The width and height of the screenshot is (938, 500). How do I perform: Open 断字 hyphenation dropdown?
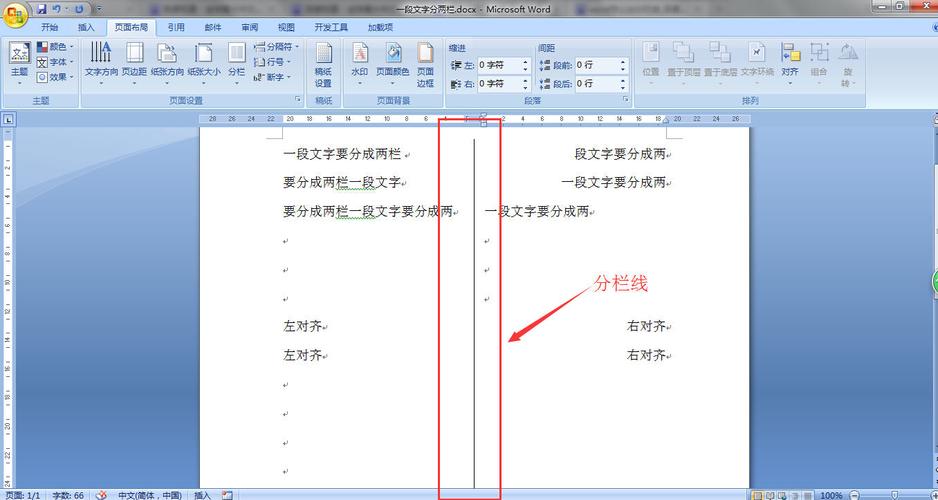tap(272, 77)
